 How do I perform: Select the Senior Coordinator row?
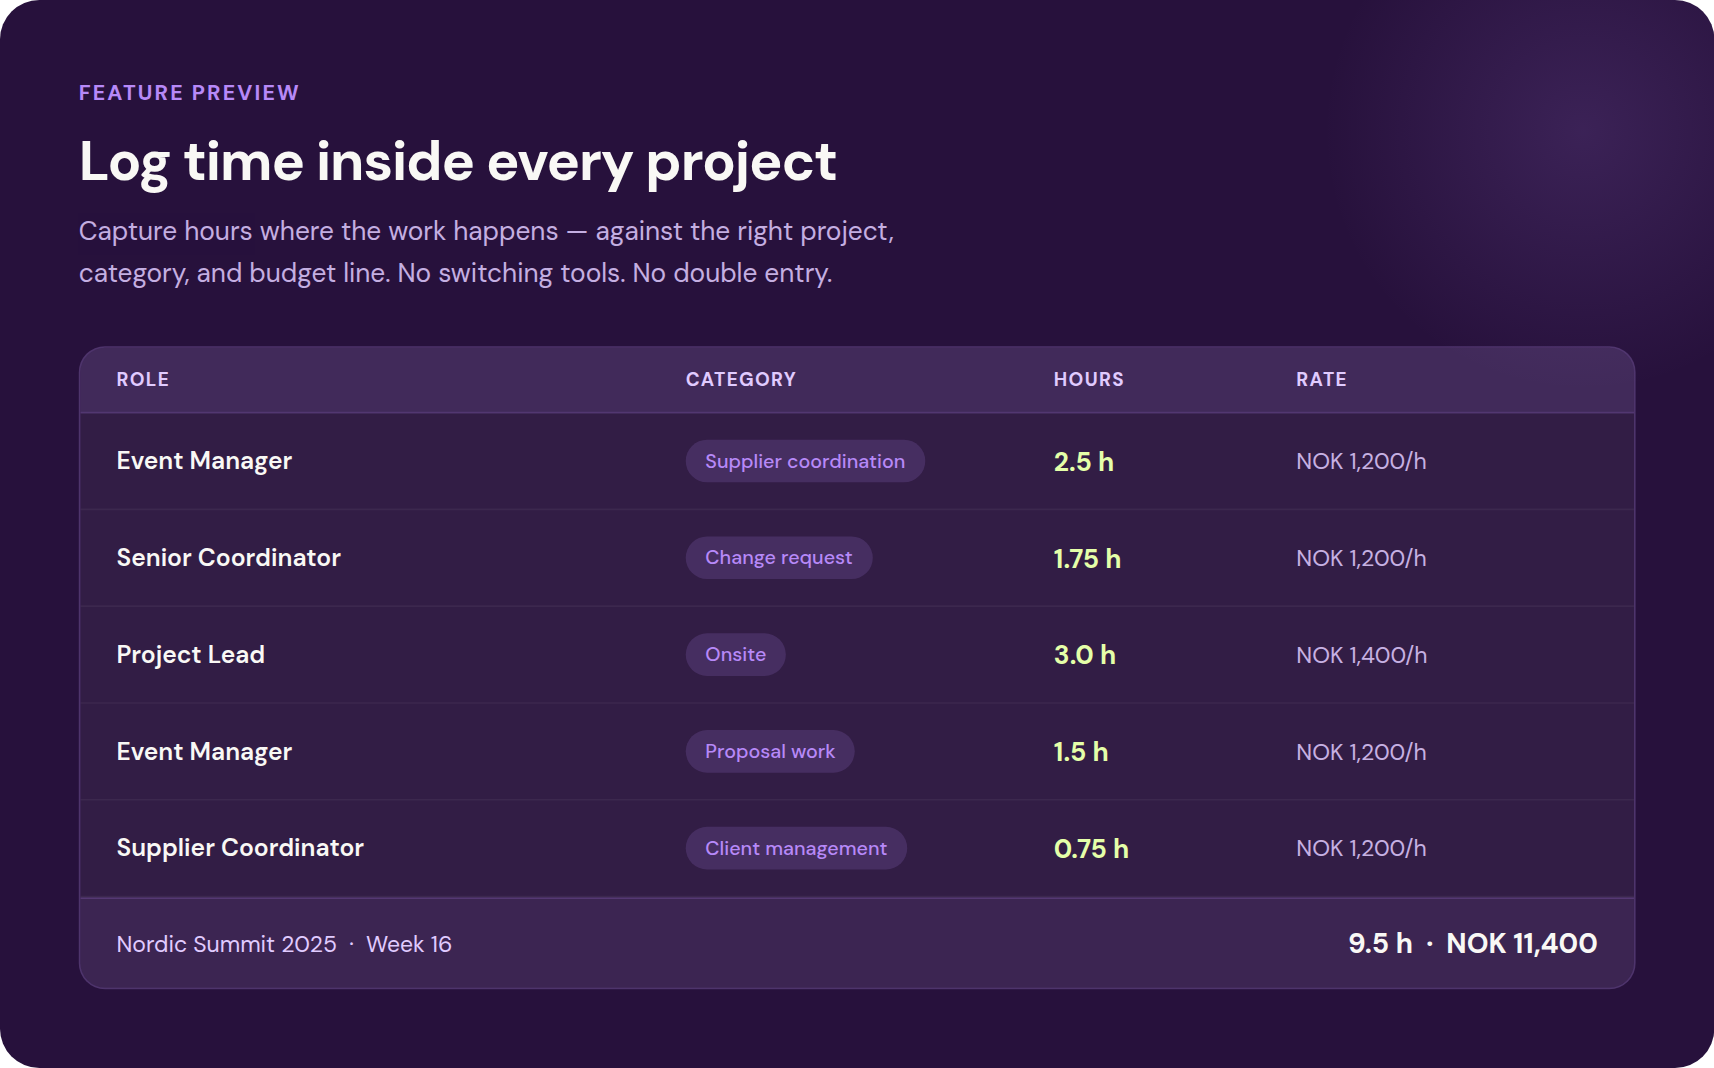[x=228, y=557]
